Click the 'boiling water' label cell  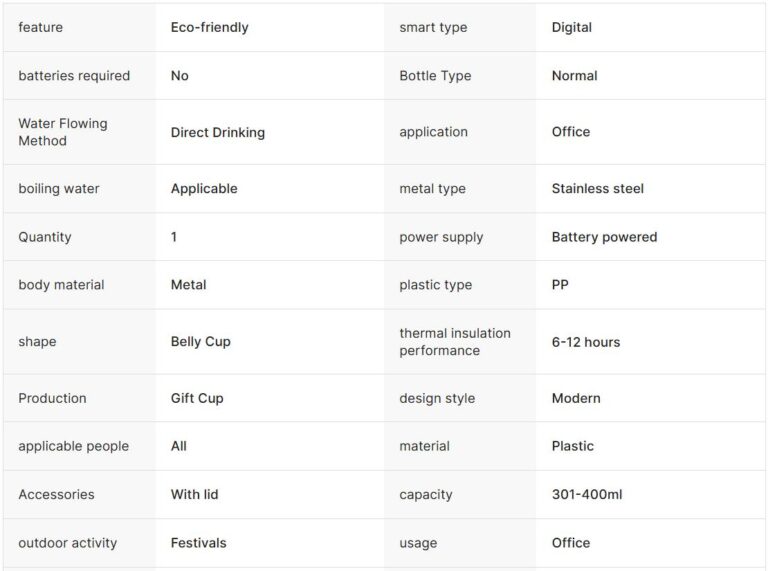click(59, 189)
